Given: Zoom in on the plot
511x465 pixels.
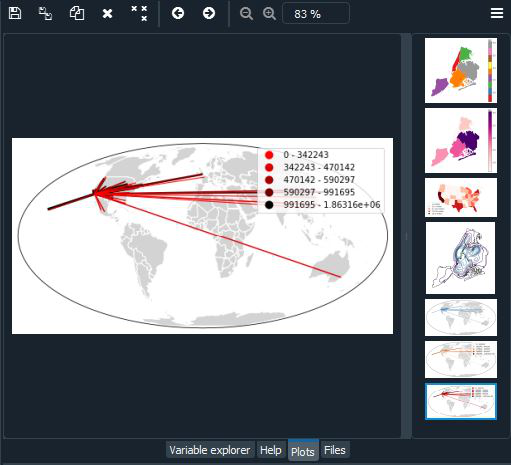Looking at the screenshot, I should tap(269, 14).
